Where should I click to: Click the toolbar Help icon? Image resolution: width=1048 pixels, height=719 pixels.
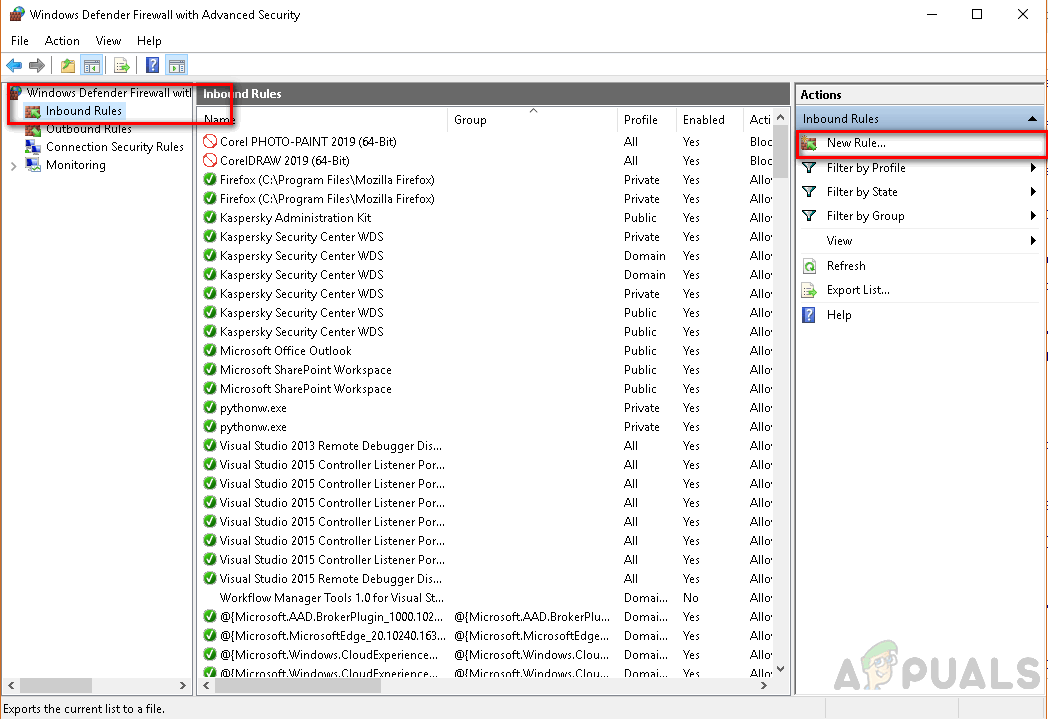tap(151, 65)
